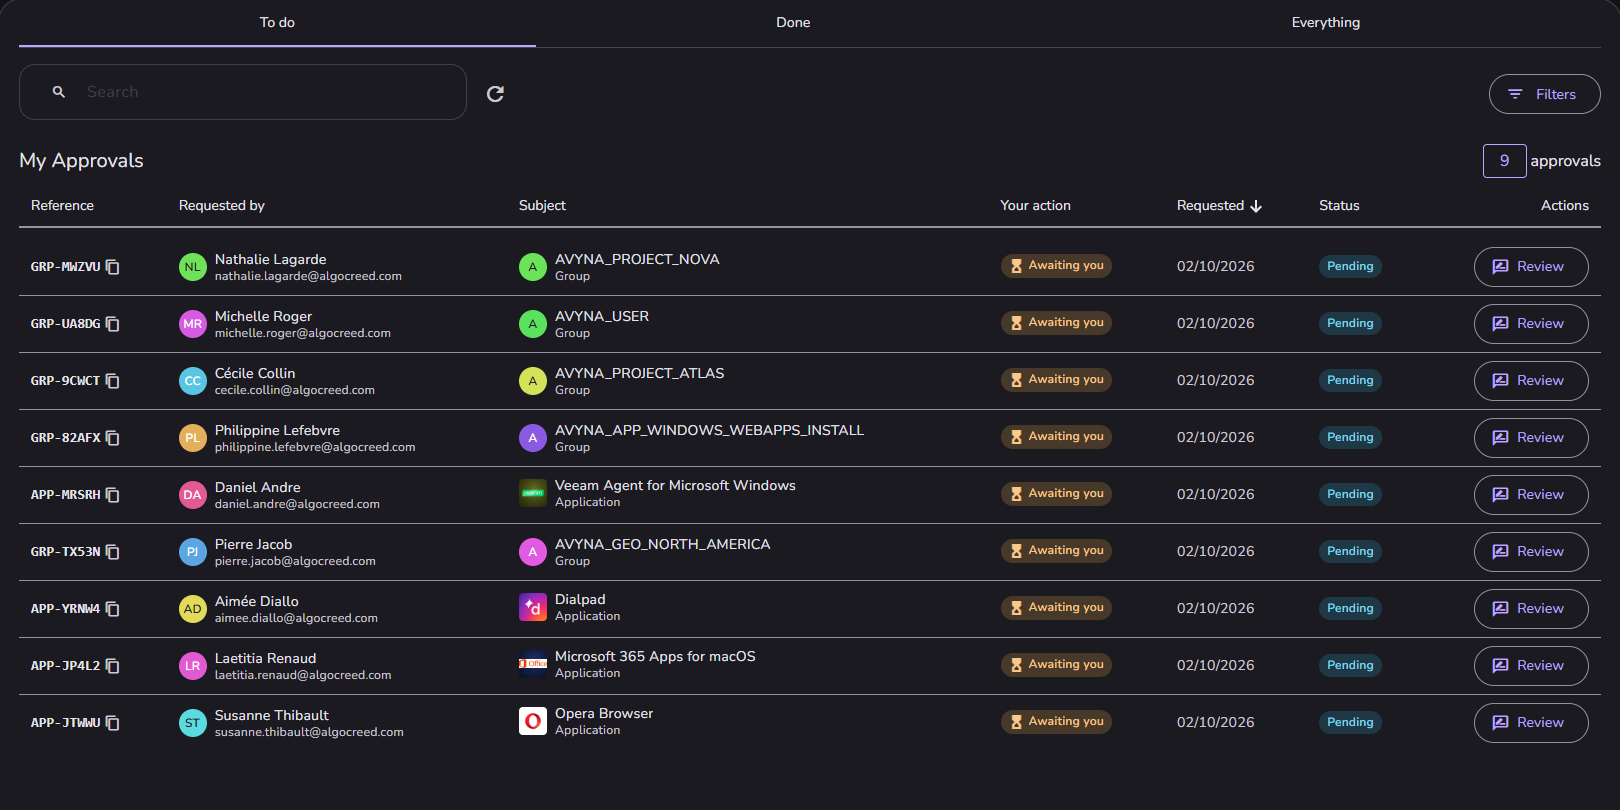Switch to the Everything tab

[1326, 23]
